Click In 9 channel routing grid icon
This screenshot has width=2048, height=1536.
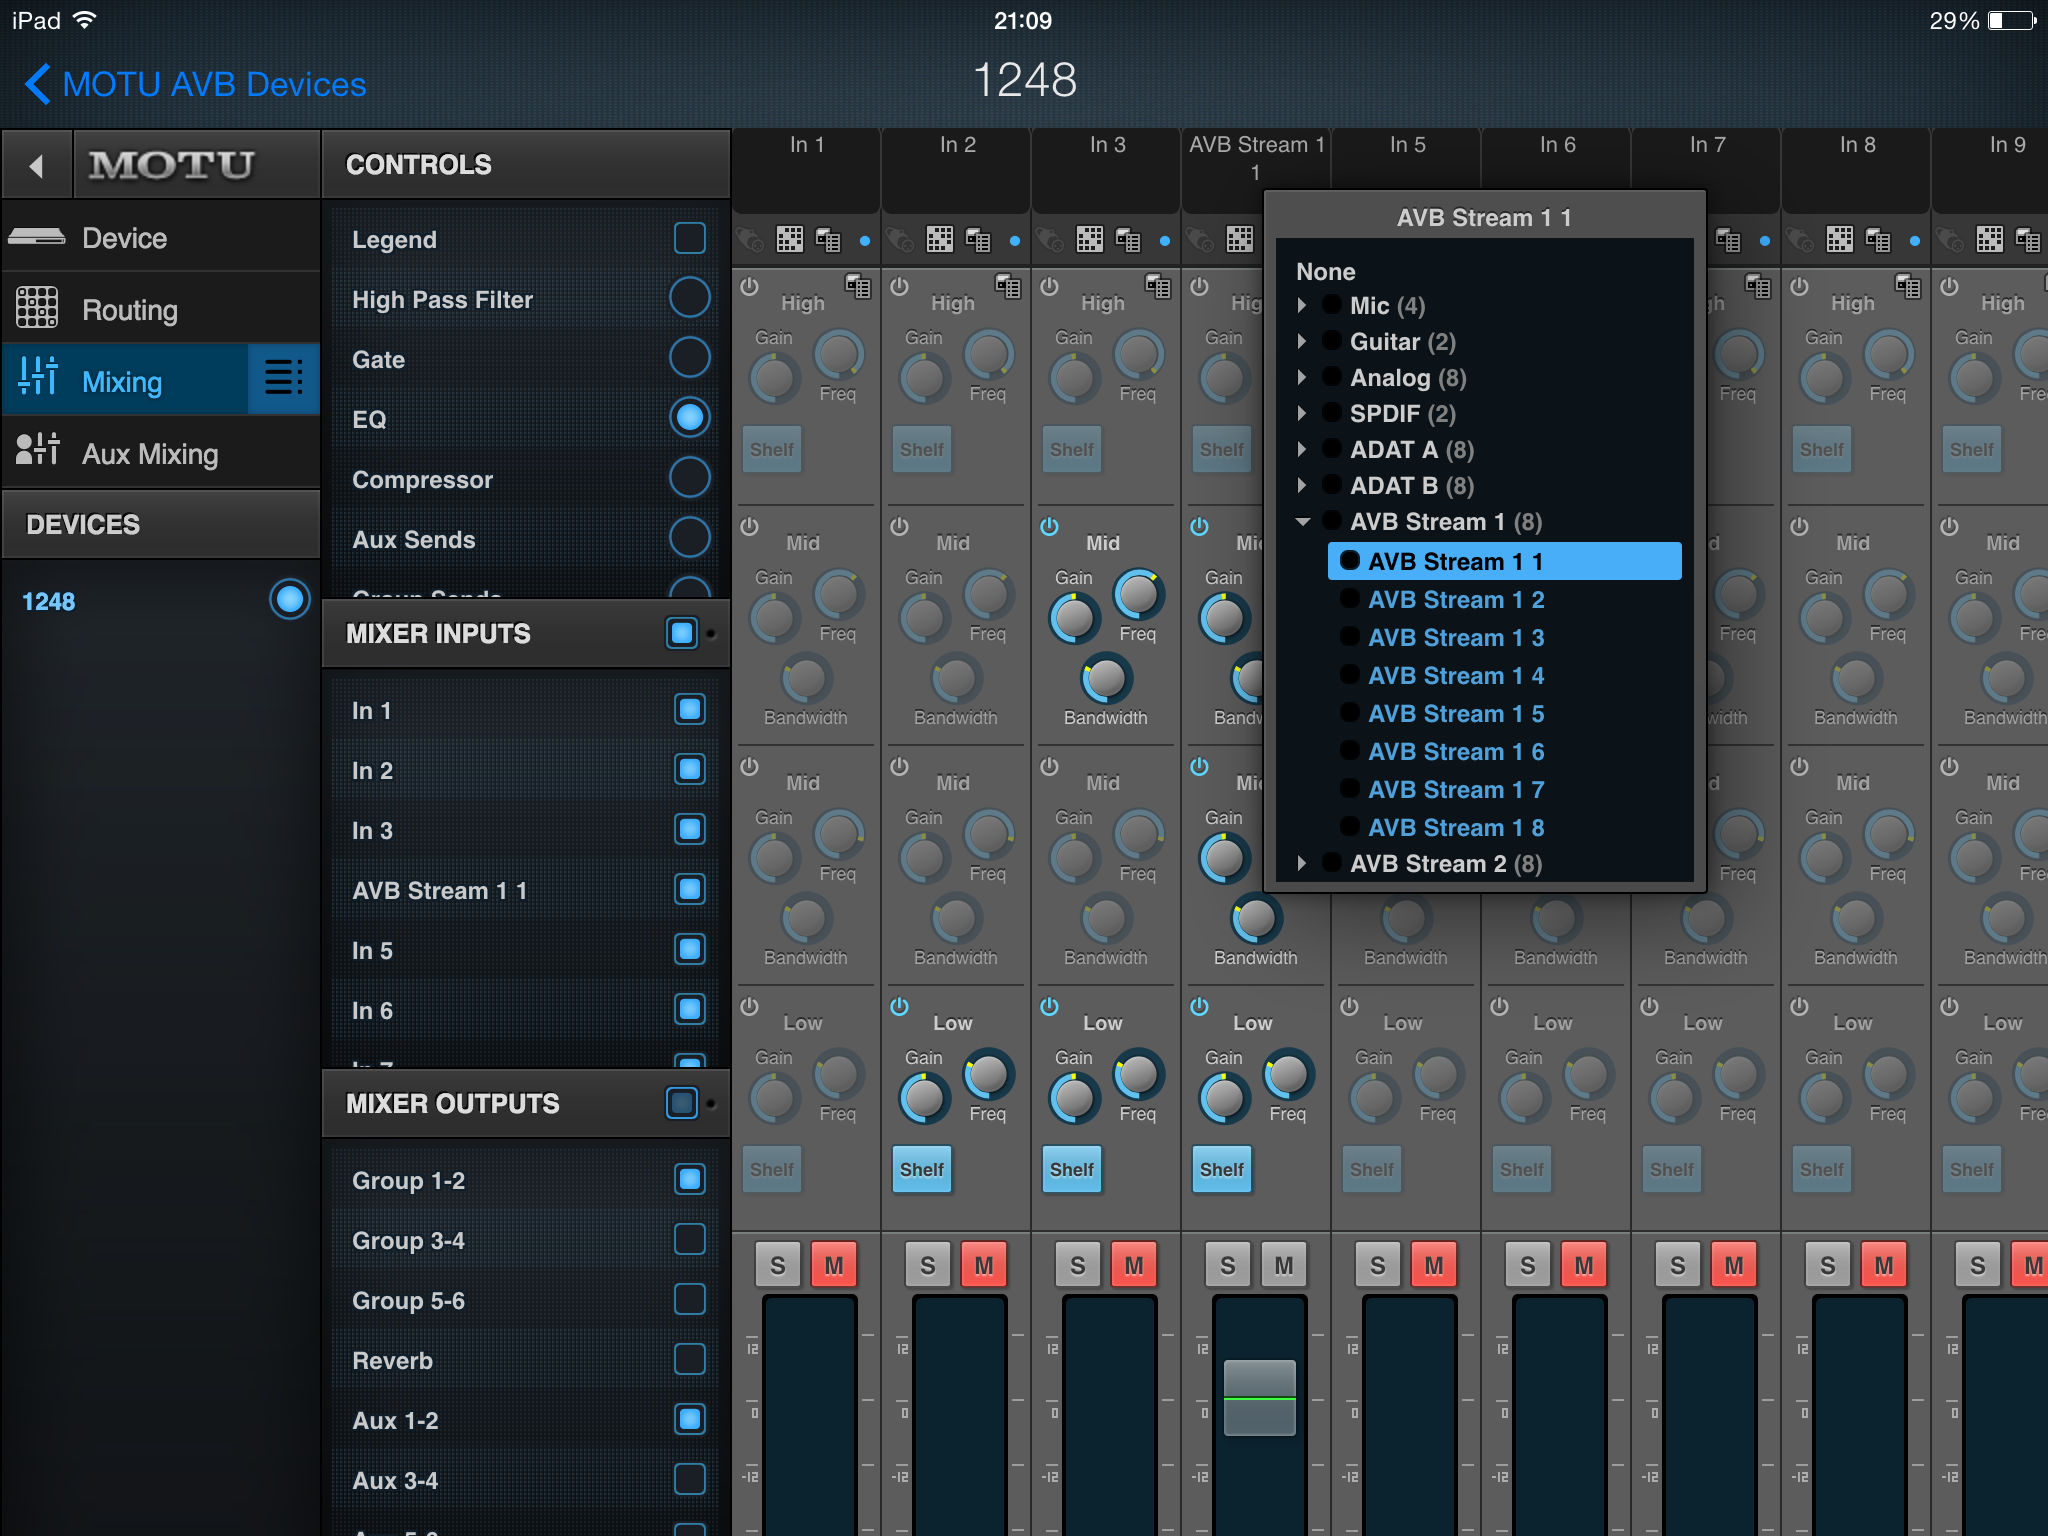[x=1990, y=239]
